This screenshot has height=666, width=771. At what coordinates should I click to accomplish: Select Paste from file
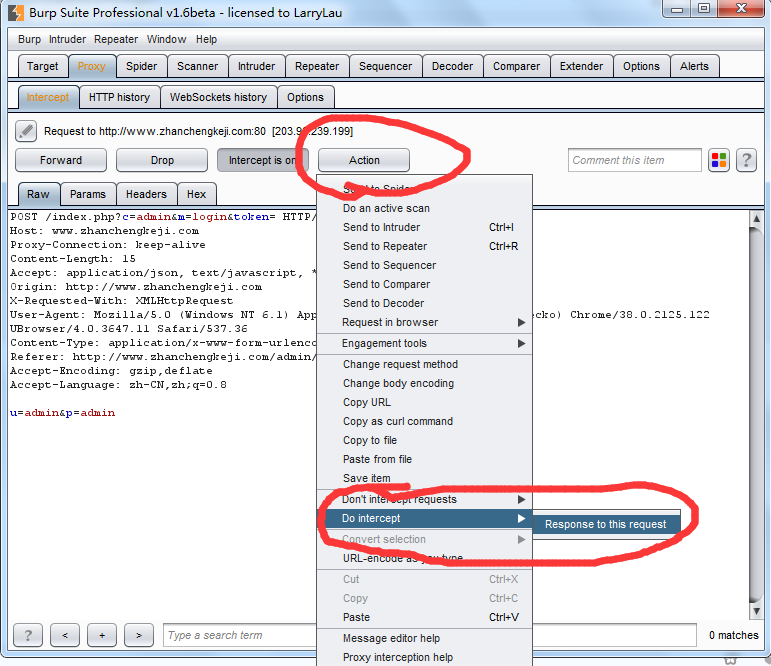click(x=425, y=459)
